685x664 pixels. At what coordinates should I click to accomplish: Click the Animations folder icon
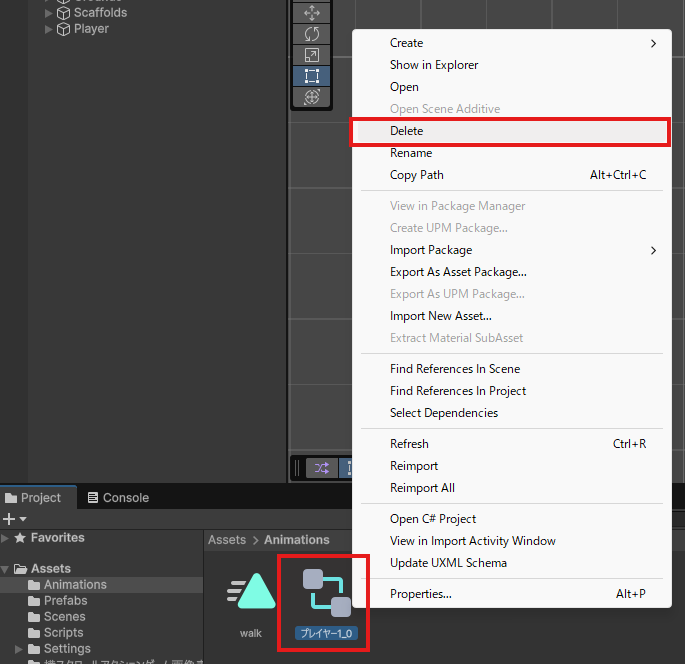coord(34,585)
